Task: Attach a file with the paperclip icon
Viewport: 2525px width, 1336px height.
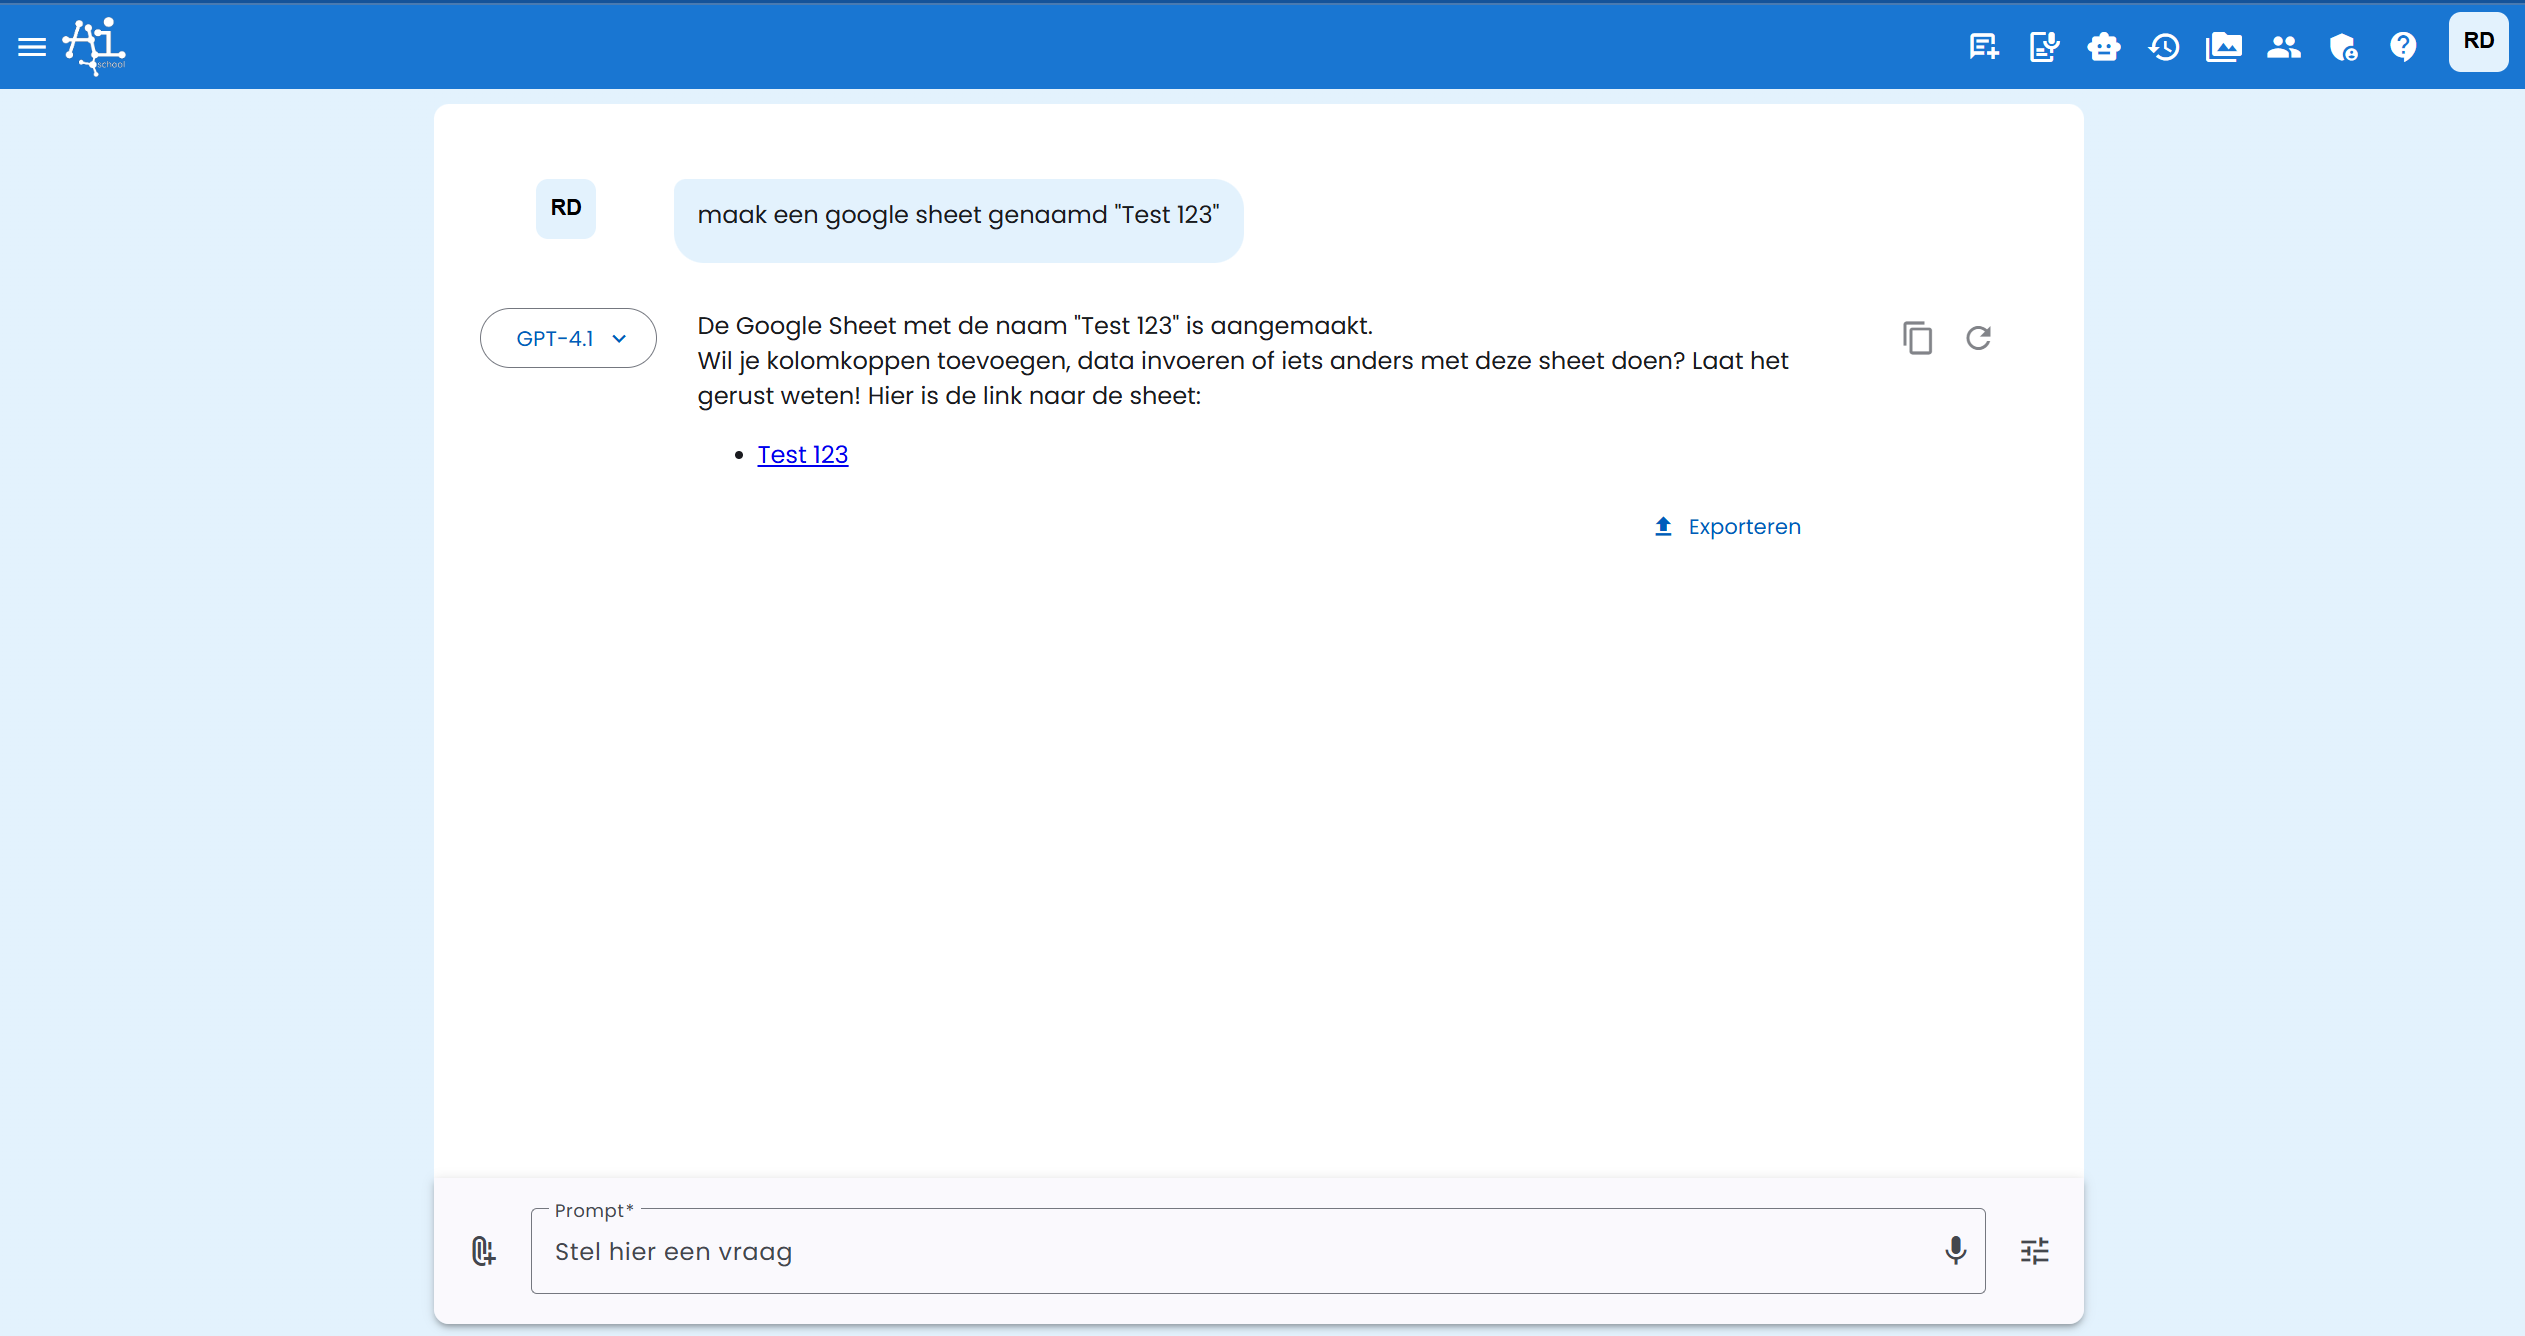Action: click(483, 1251)
